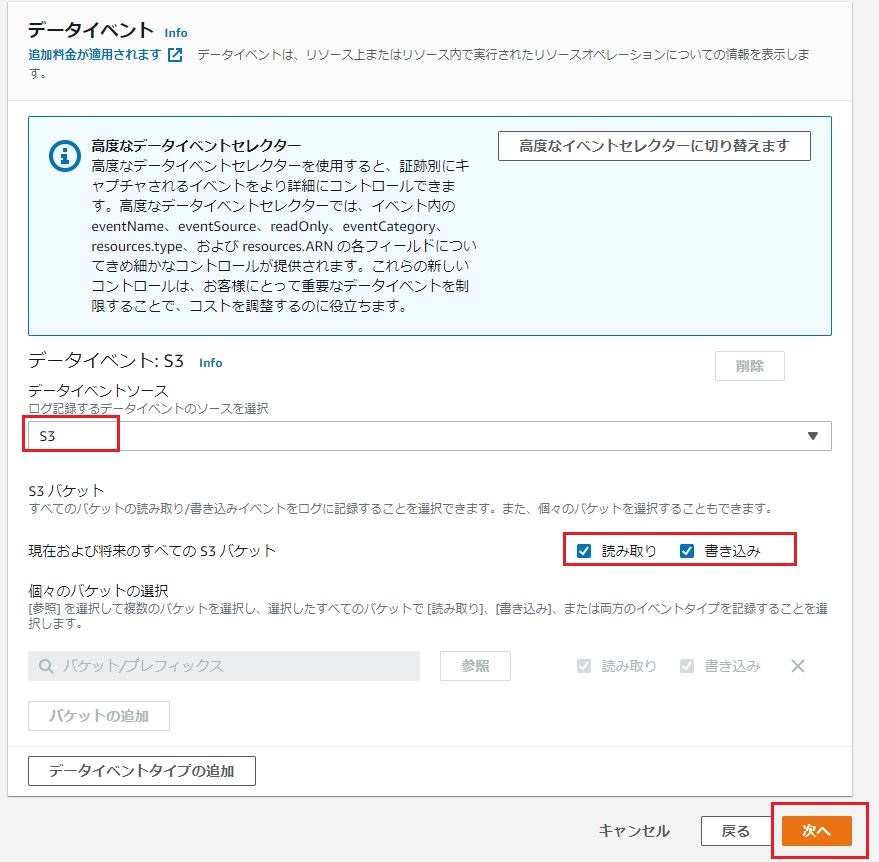The width and height of the screenshot is (879, 862).
Task: Click 戻る button
Action: 735,831
